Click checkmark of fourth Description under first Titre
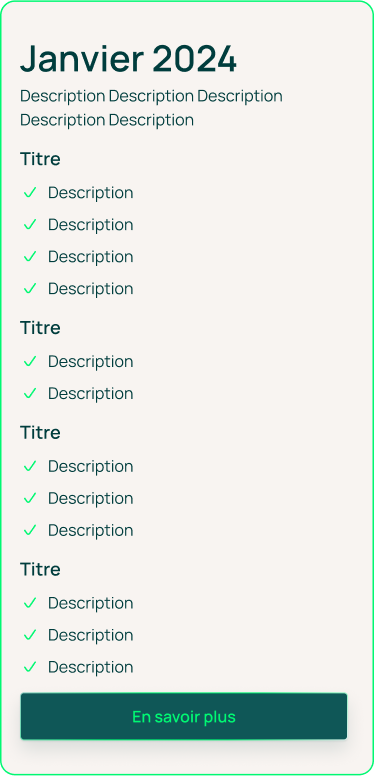 tap(30, 288)
